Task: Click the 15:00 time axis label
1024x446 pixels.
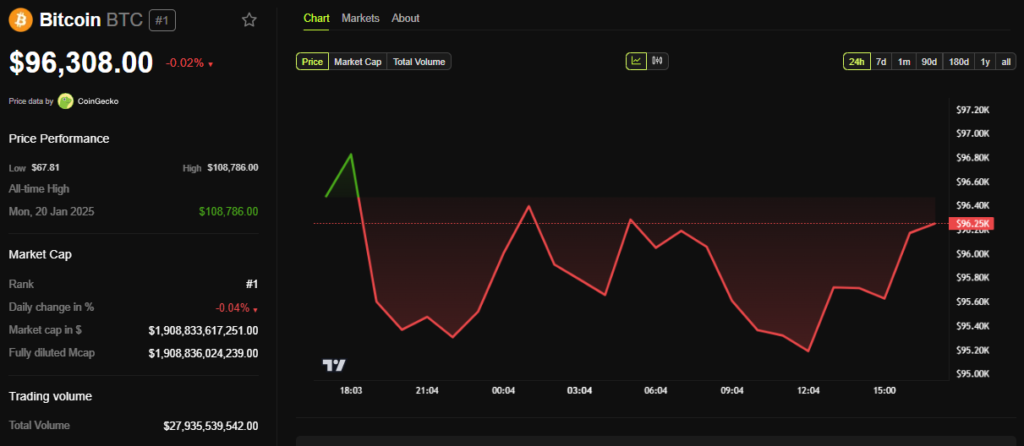Action: point(884,390)
